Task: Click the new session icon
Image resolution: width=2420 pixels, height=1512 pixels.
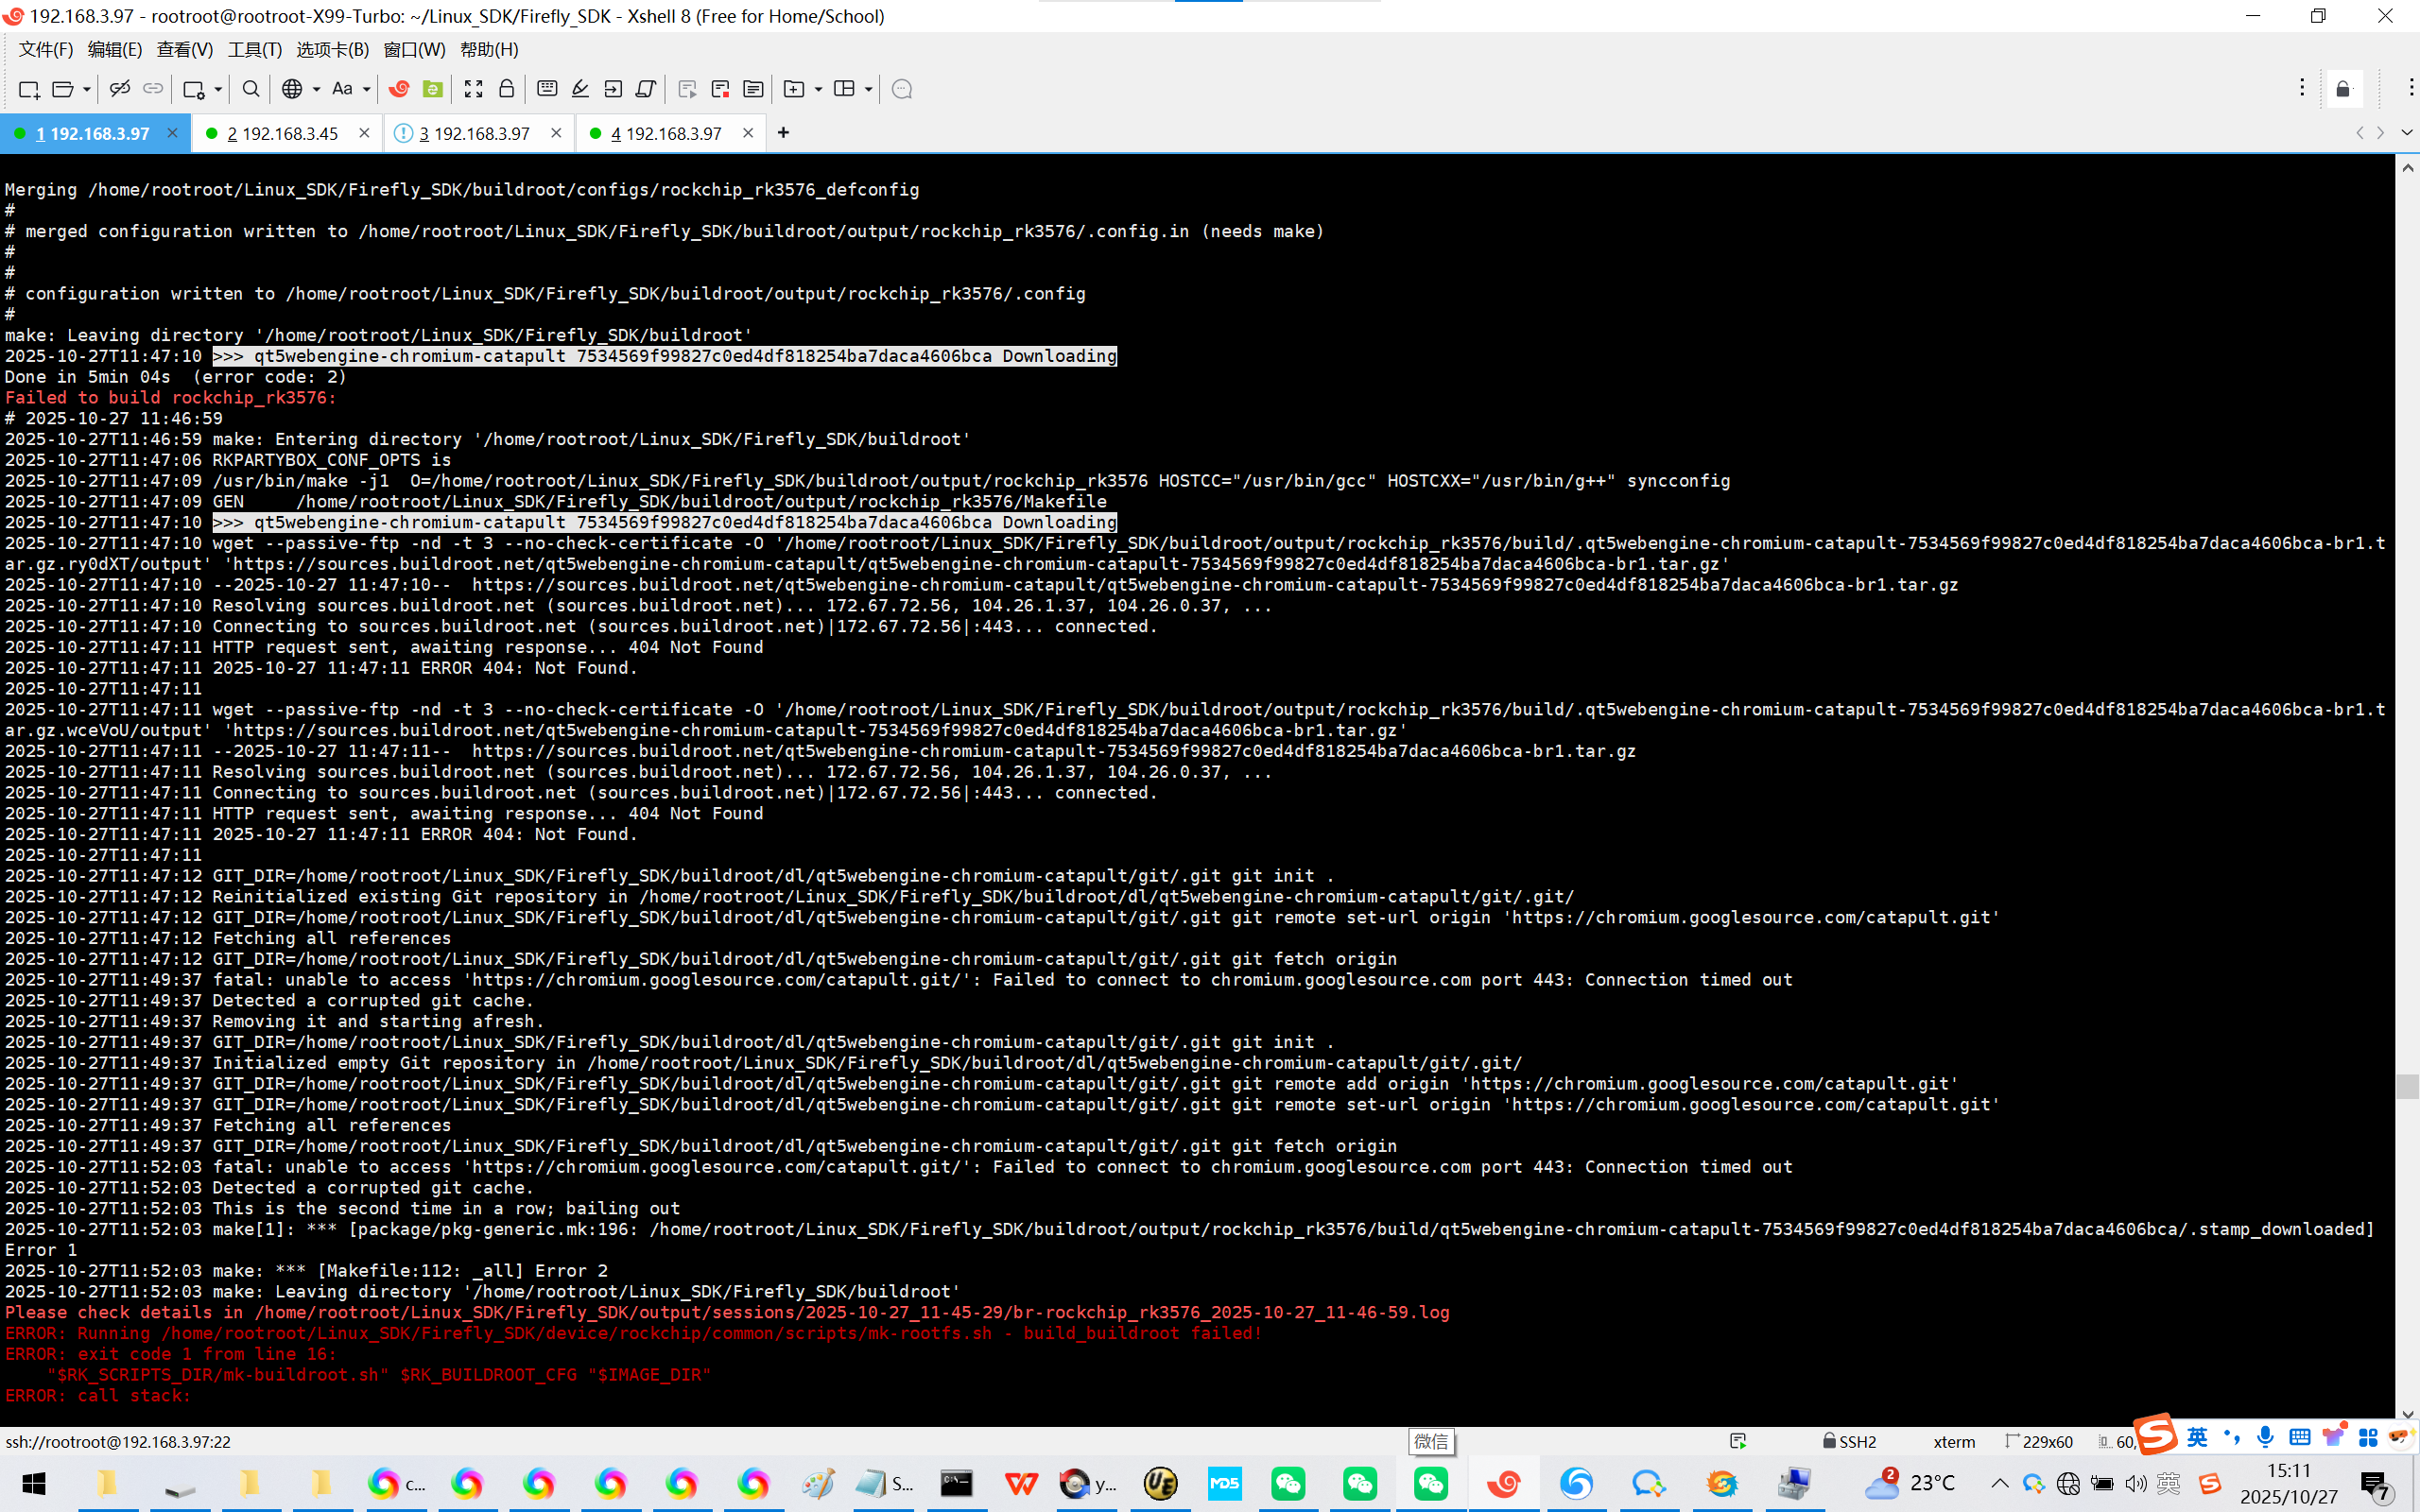Action: 29,89
